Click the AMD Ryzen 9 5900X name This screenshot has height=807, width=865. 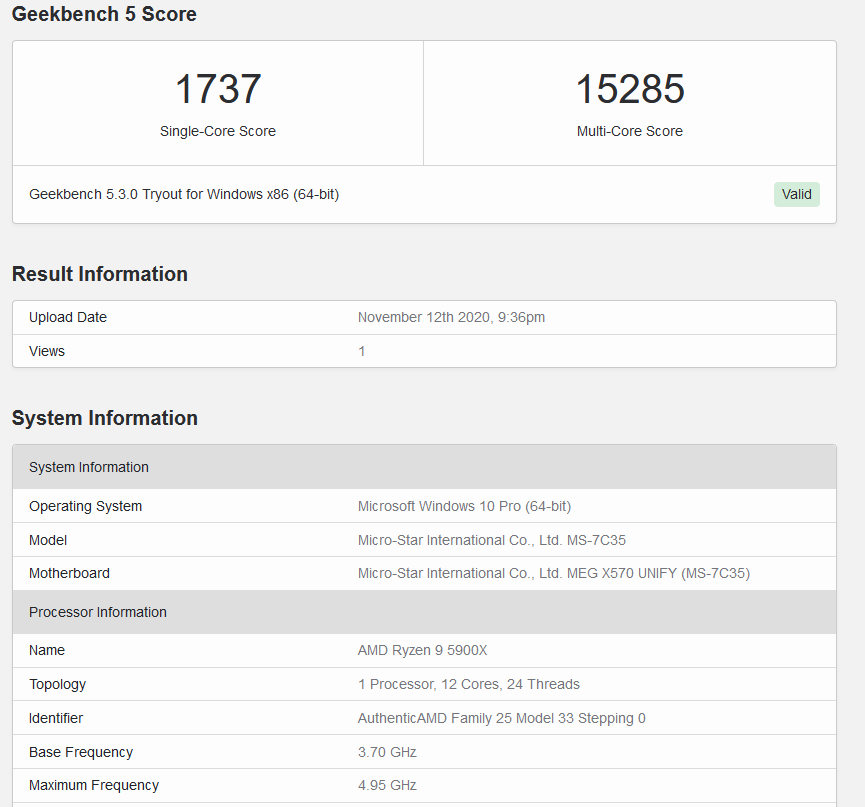[x=422, y=650]
